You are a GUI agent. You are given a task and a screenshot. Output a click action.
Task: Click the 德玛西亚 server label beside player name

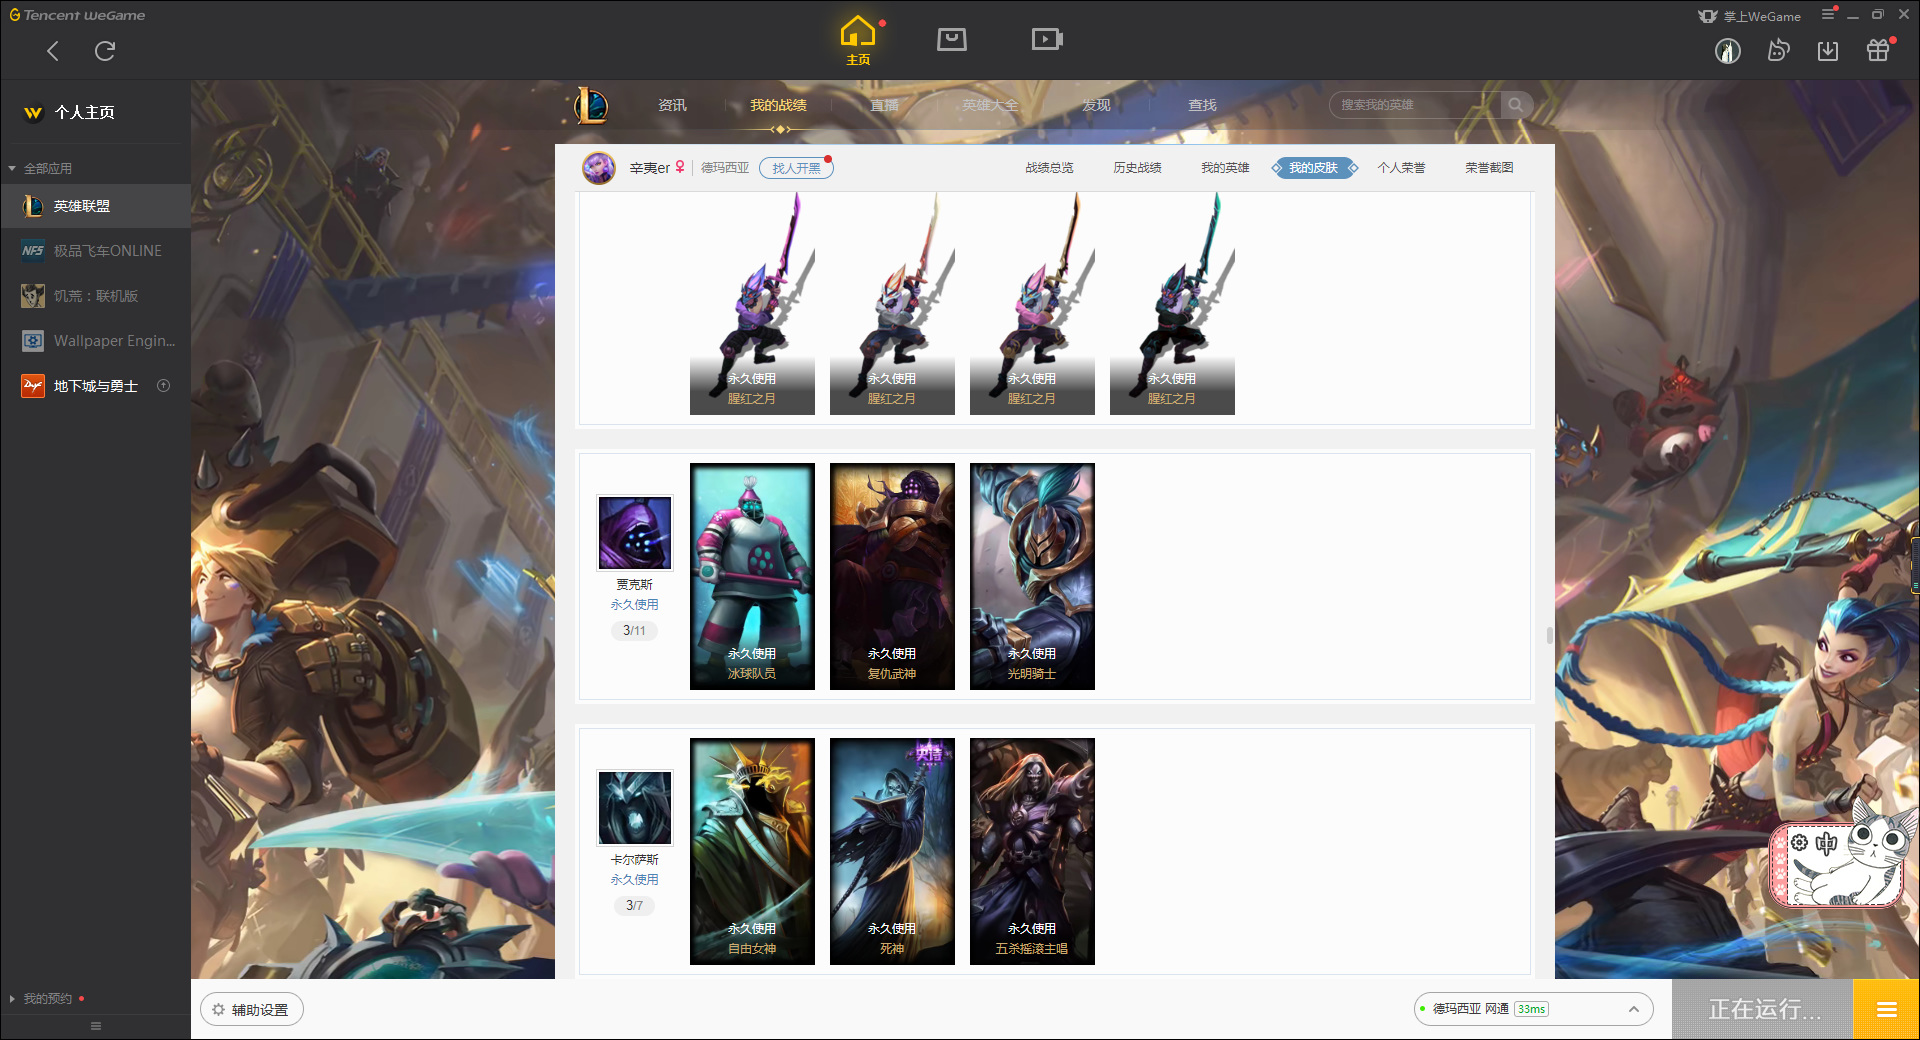725,168
